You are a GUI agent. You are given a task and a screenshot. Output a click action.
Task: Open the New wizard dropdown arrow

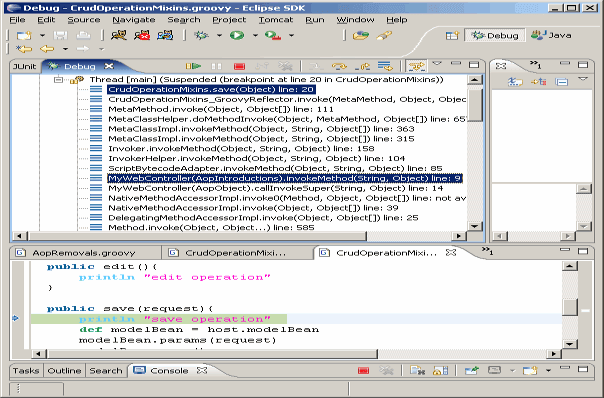(42, 35)
